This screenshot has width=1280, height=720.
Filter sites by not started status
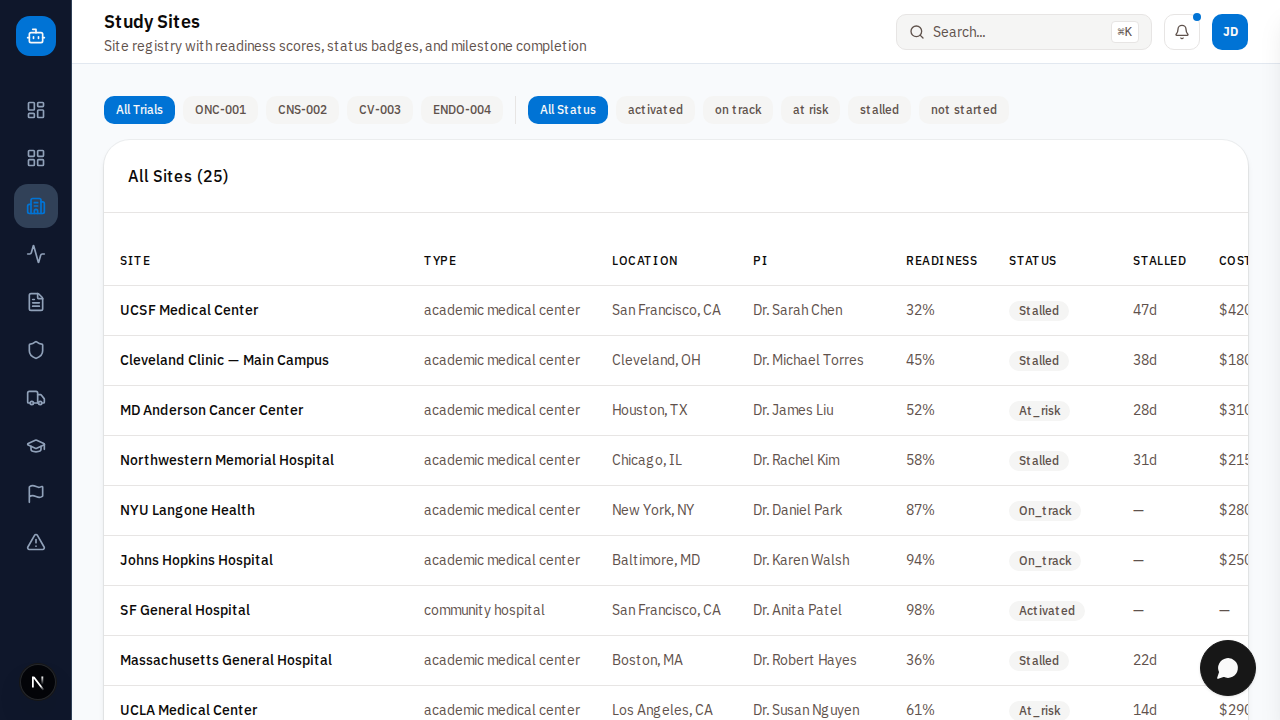point(964,110)
